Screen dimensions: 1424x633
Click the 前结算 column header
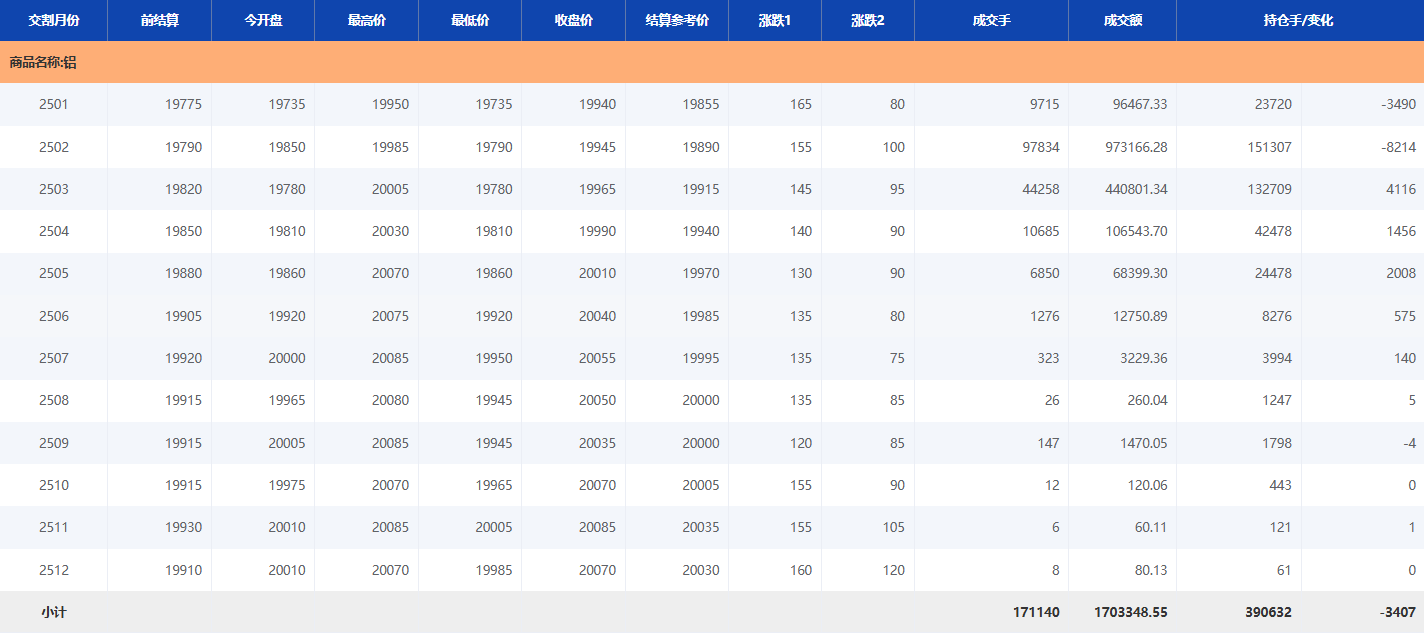coord(160,20)
